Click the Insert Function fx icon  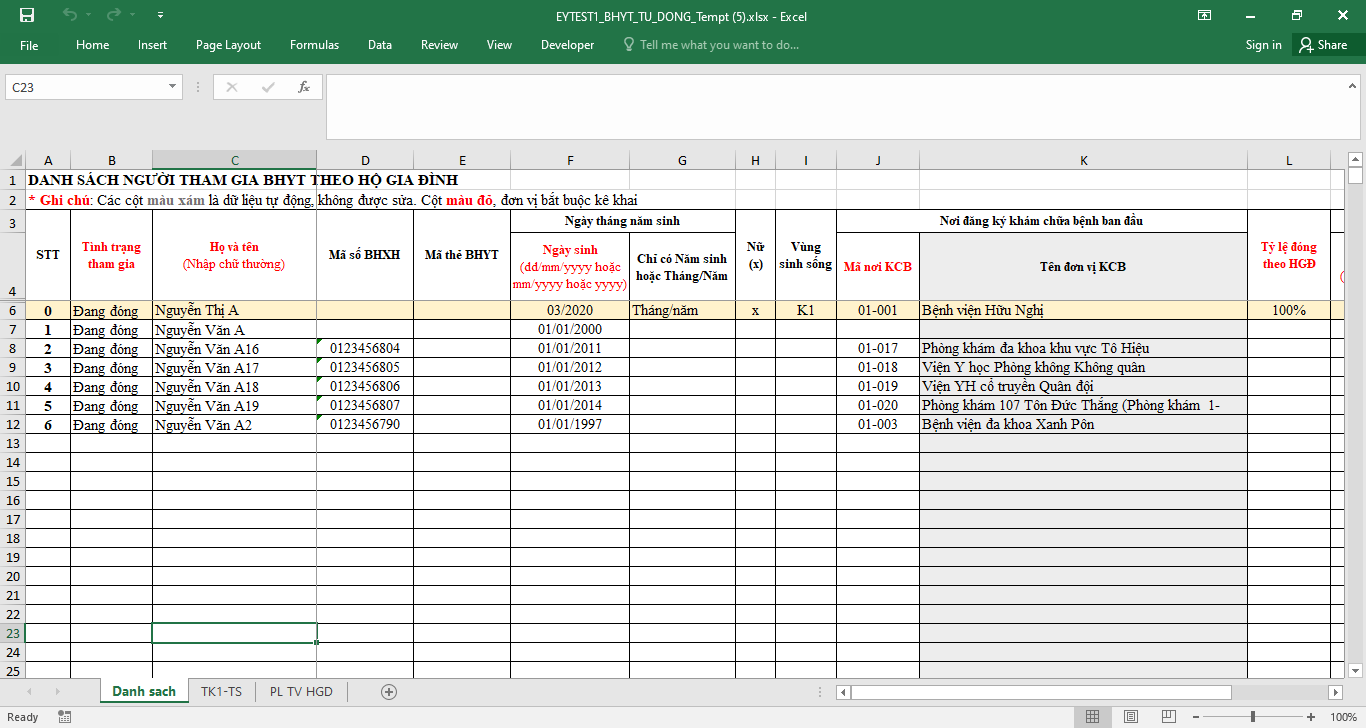[x=304, y=87]
